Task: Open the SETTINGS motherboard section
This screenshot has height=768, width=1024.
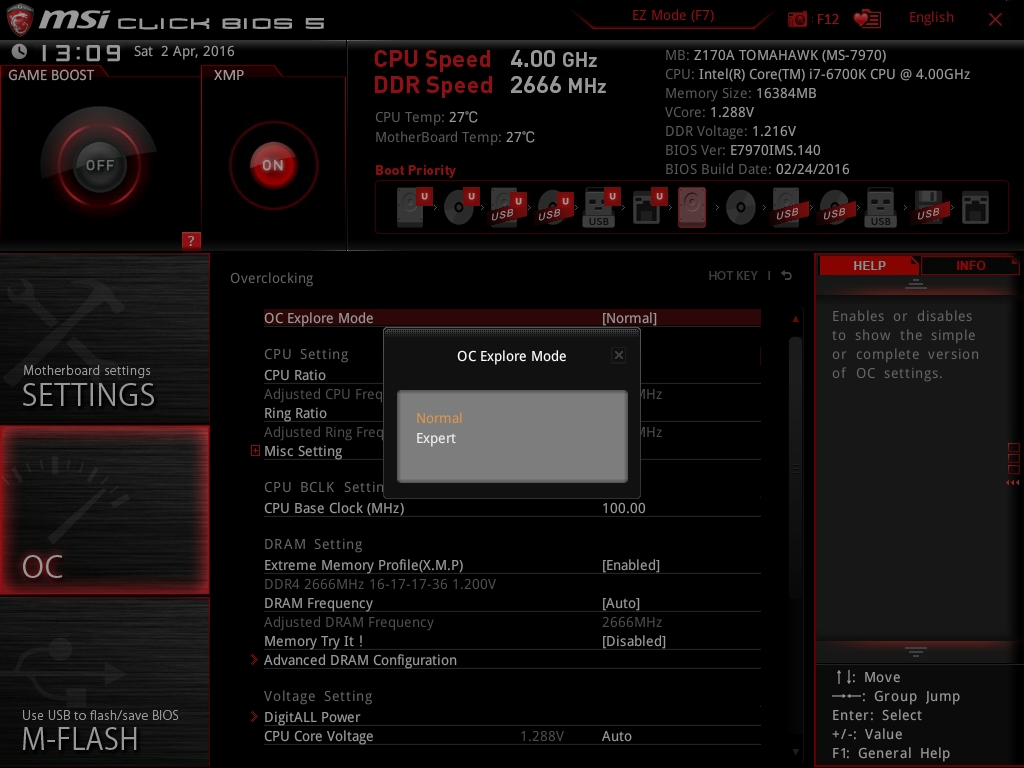Action: [x=104, y=338]
